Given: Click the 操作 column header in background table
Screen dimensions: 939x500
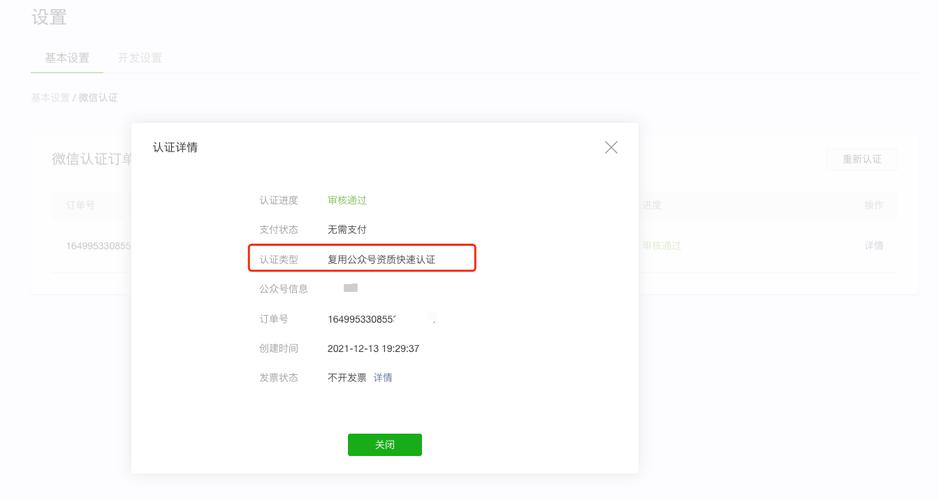Looking at the screenshot, I should tap(874, 205).
